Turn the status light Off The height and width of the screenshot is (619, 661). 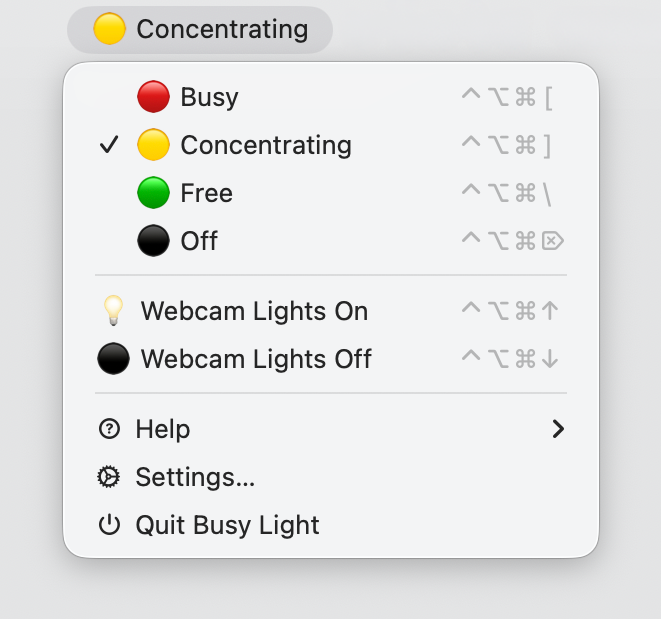point(199,241)
